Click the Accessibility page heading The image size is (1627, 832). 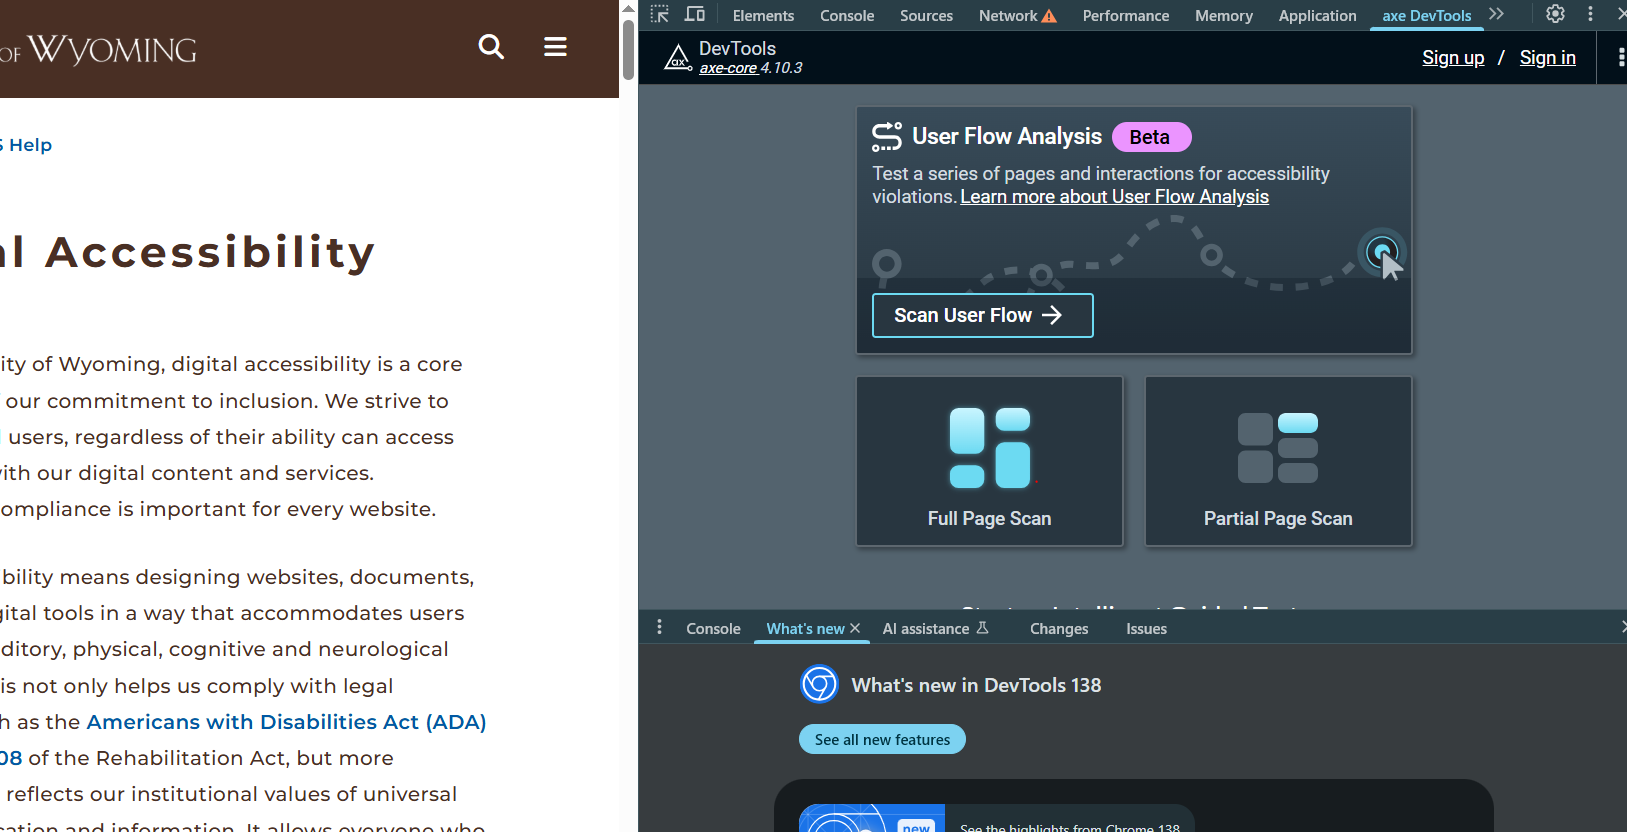coord(188,252)
